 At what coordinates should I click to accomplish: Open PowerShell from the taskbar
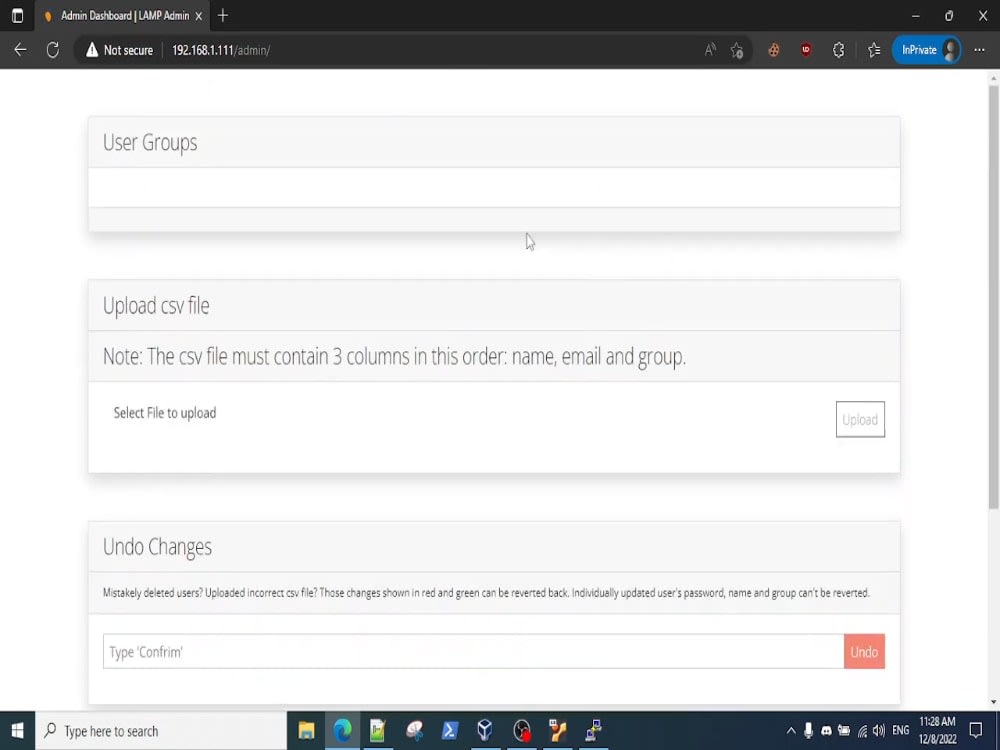tap(449, 731)
